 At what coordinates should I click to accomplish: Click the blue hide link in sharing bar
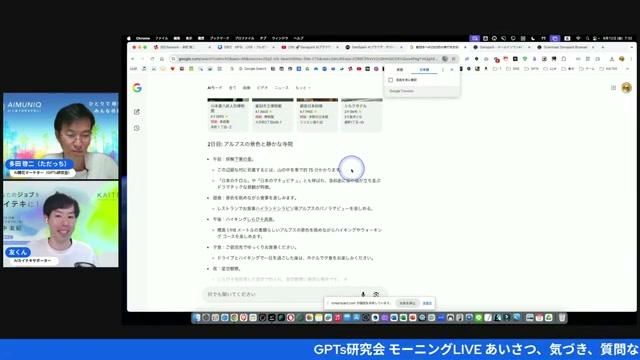tap(427, 303)
